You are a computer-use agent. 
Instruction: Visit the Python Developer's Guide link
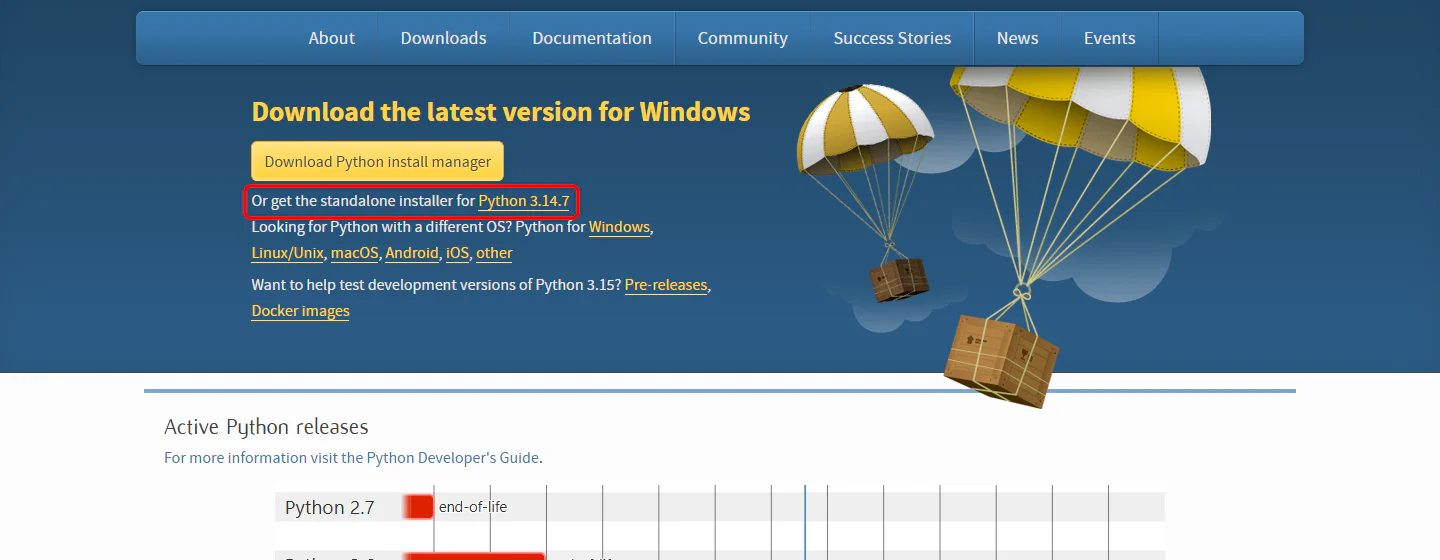[453, 458]
